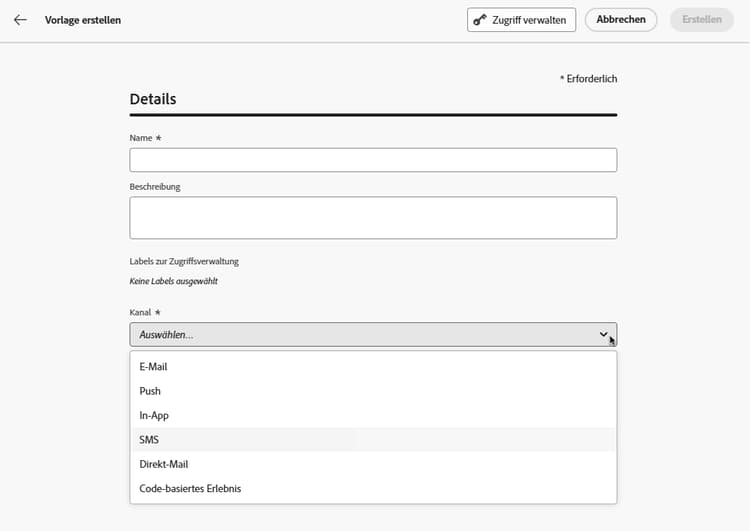Pick In-App from the Kanal options
Image resolution: width=750 pixels, height=531 pixels.
(154, 416)
